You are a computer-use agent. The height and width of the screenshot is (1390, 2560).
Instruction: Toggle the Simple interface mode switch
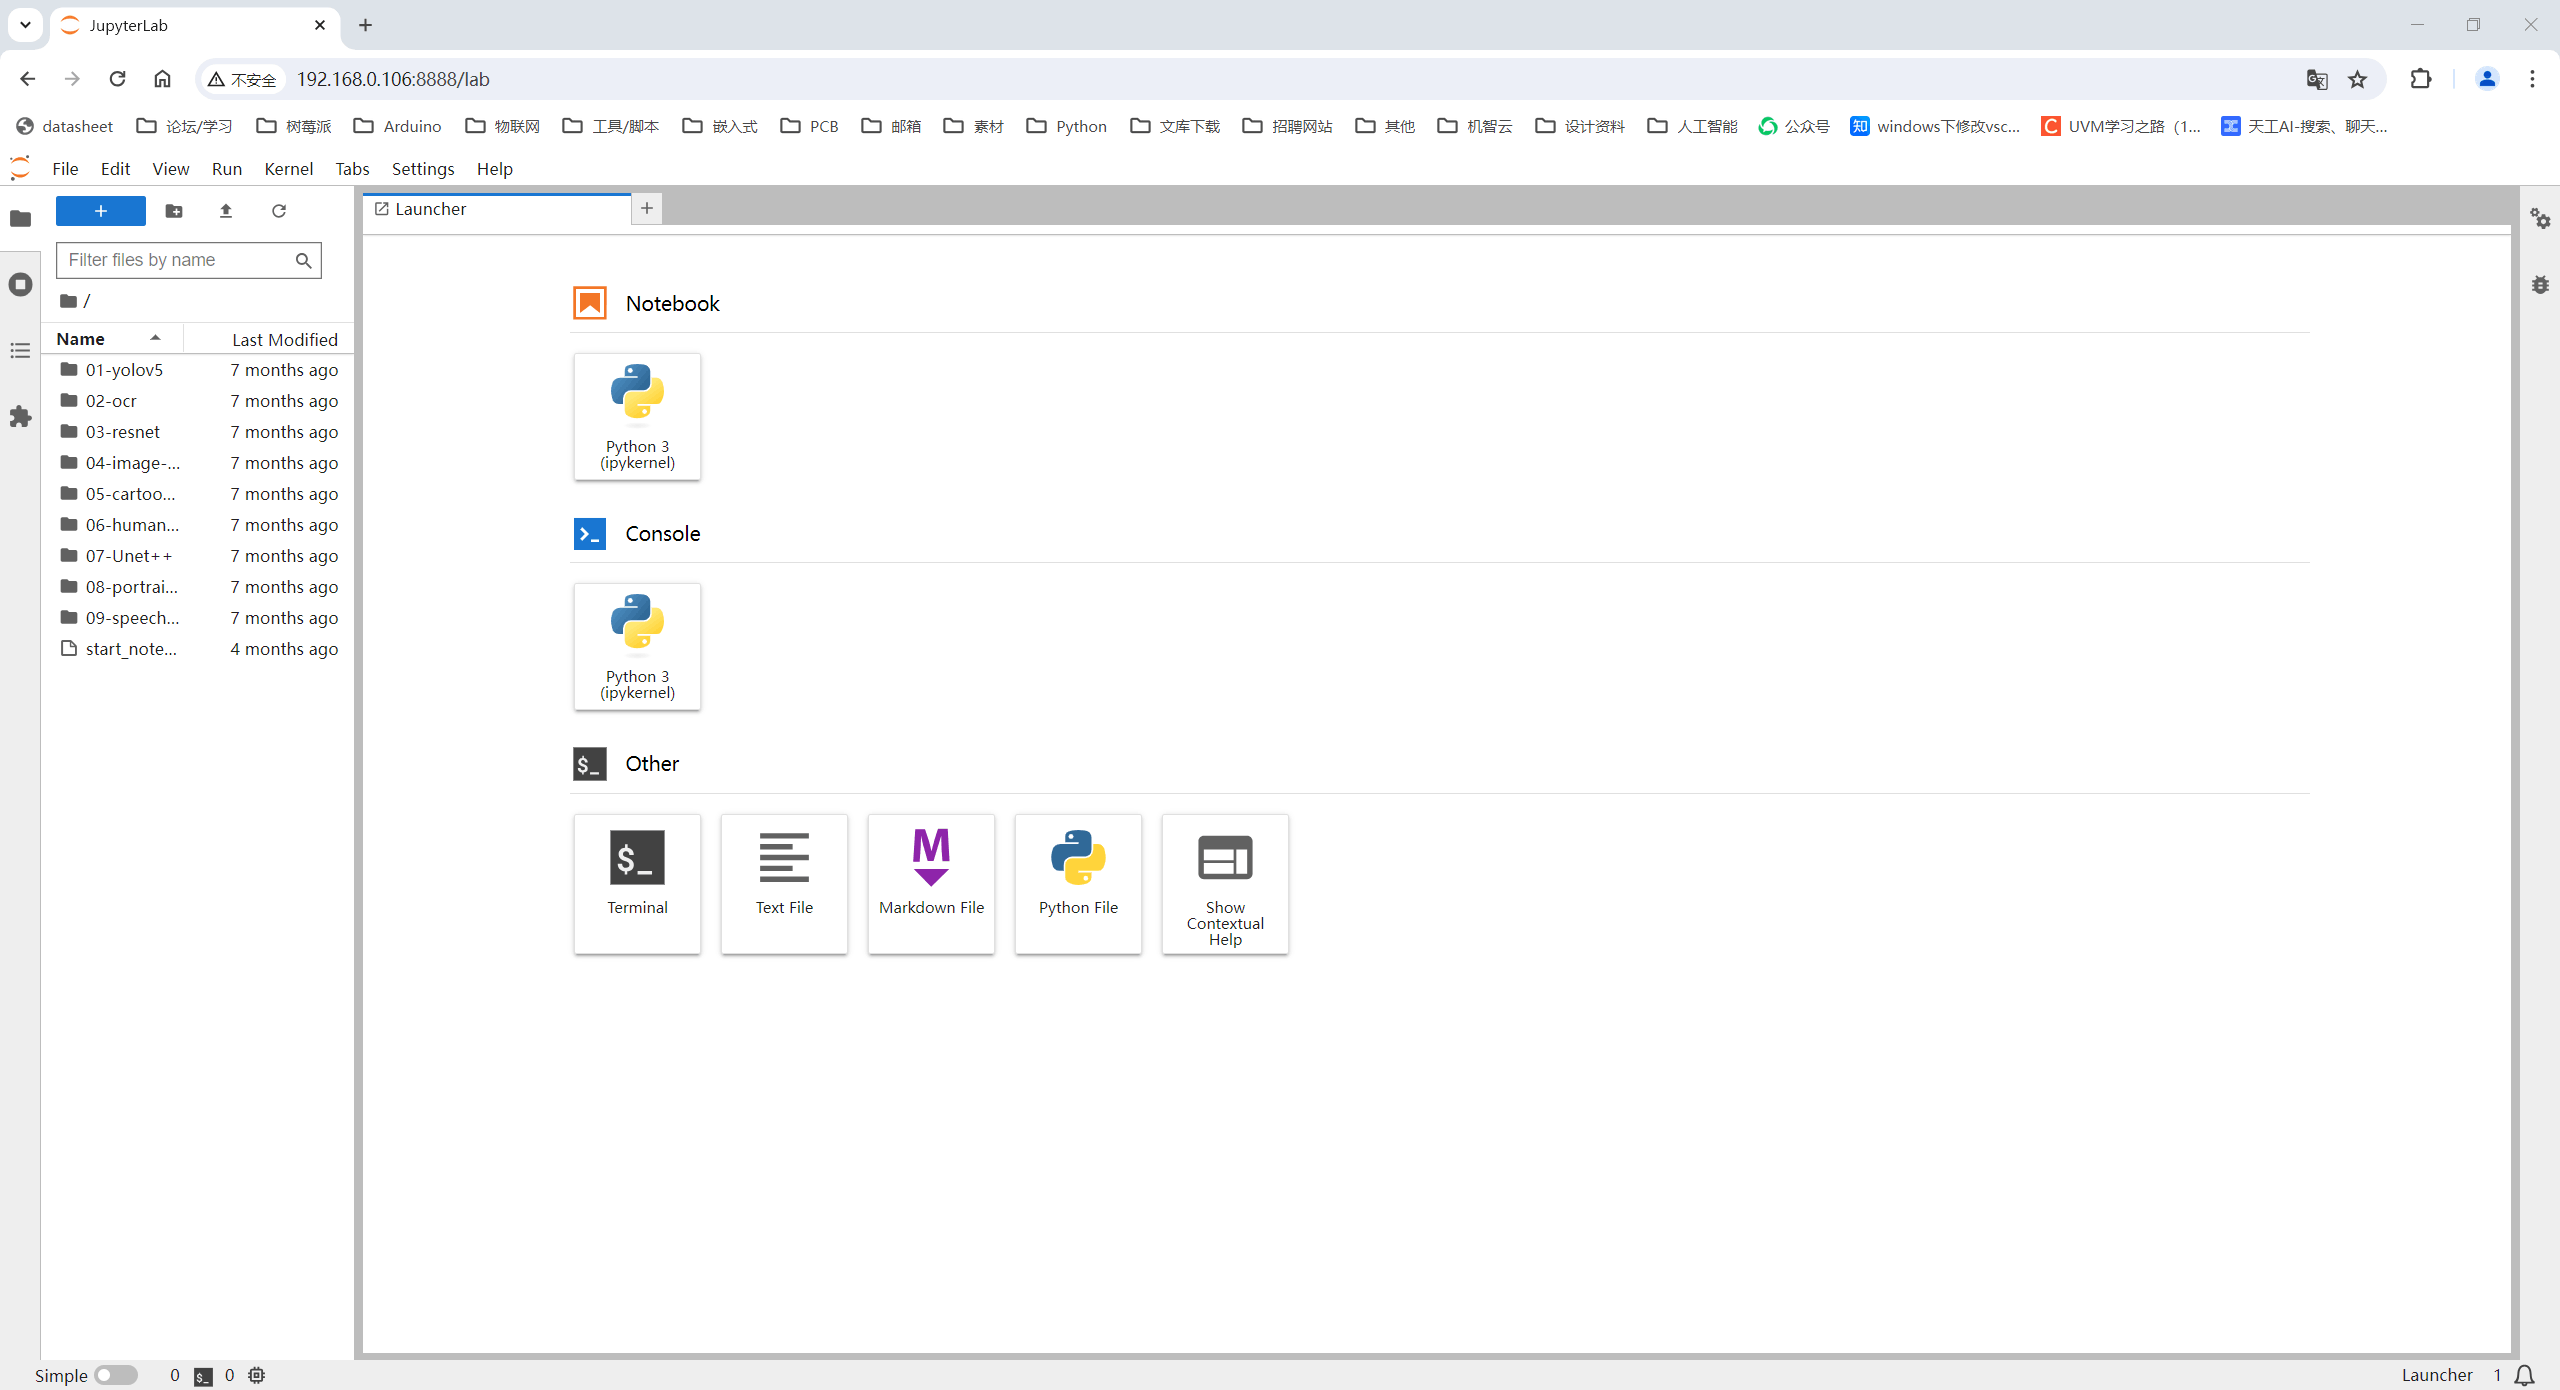[x=116, y=1375]
